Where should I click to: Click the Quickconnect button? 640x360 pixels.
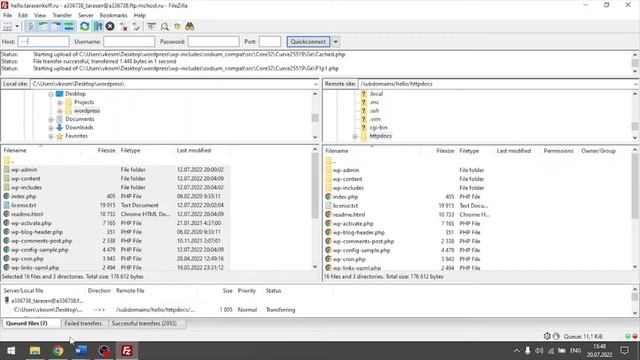(308, 42)
